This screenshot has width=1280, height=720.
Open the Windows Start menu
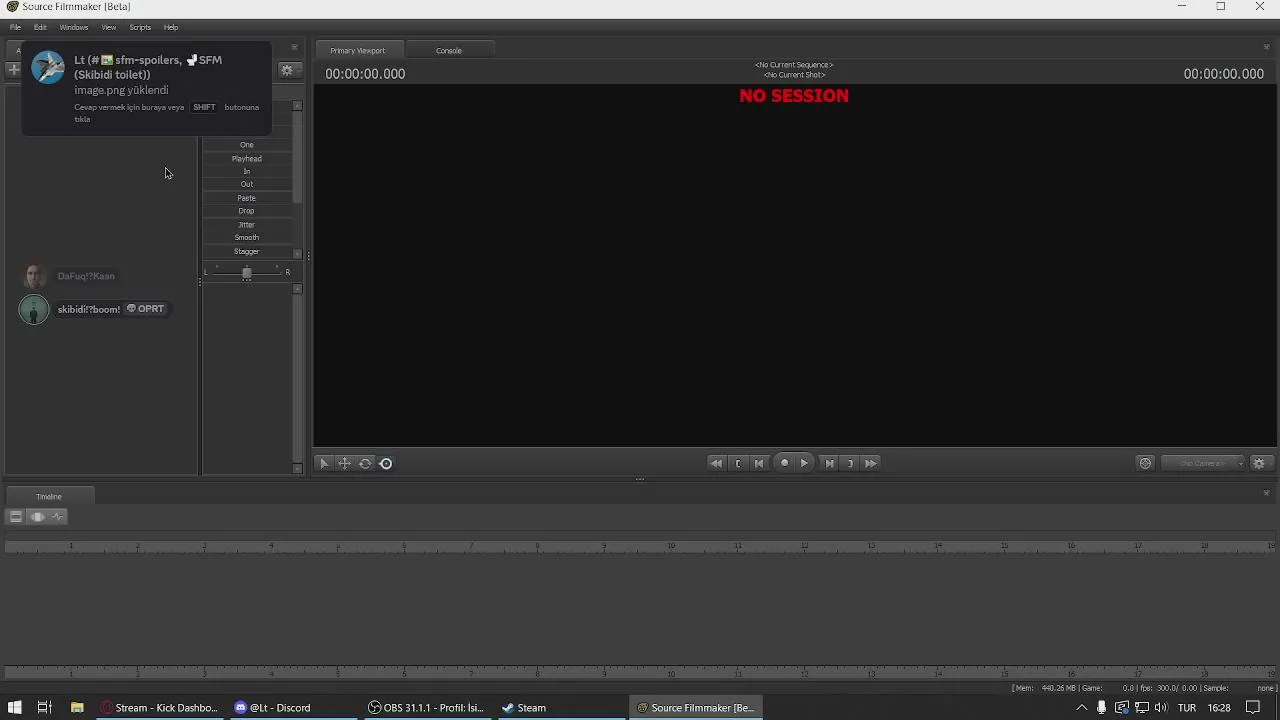tap(14, 707)
